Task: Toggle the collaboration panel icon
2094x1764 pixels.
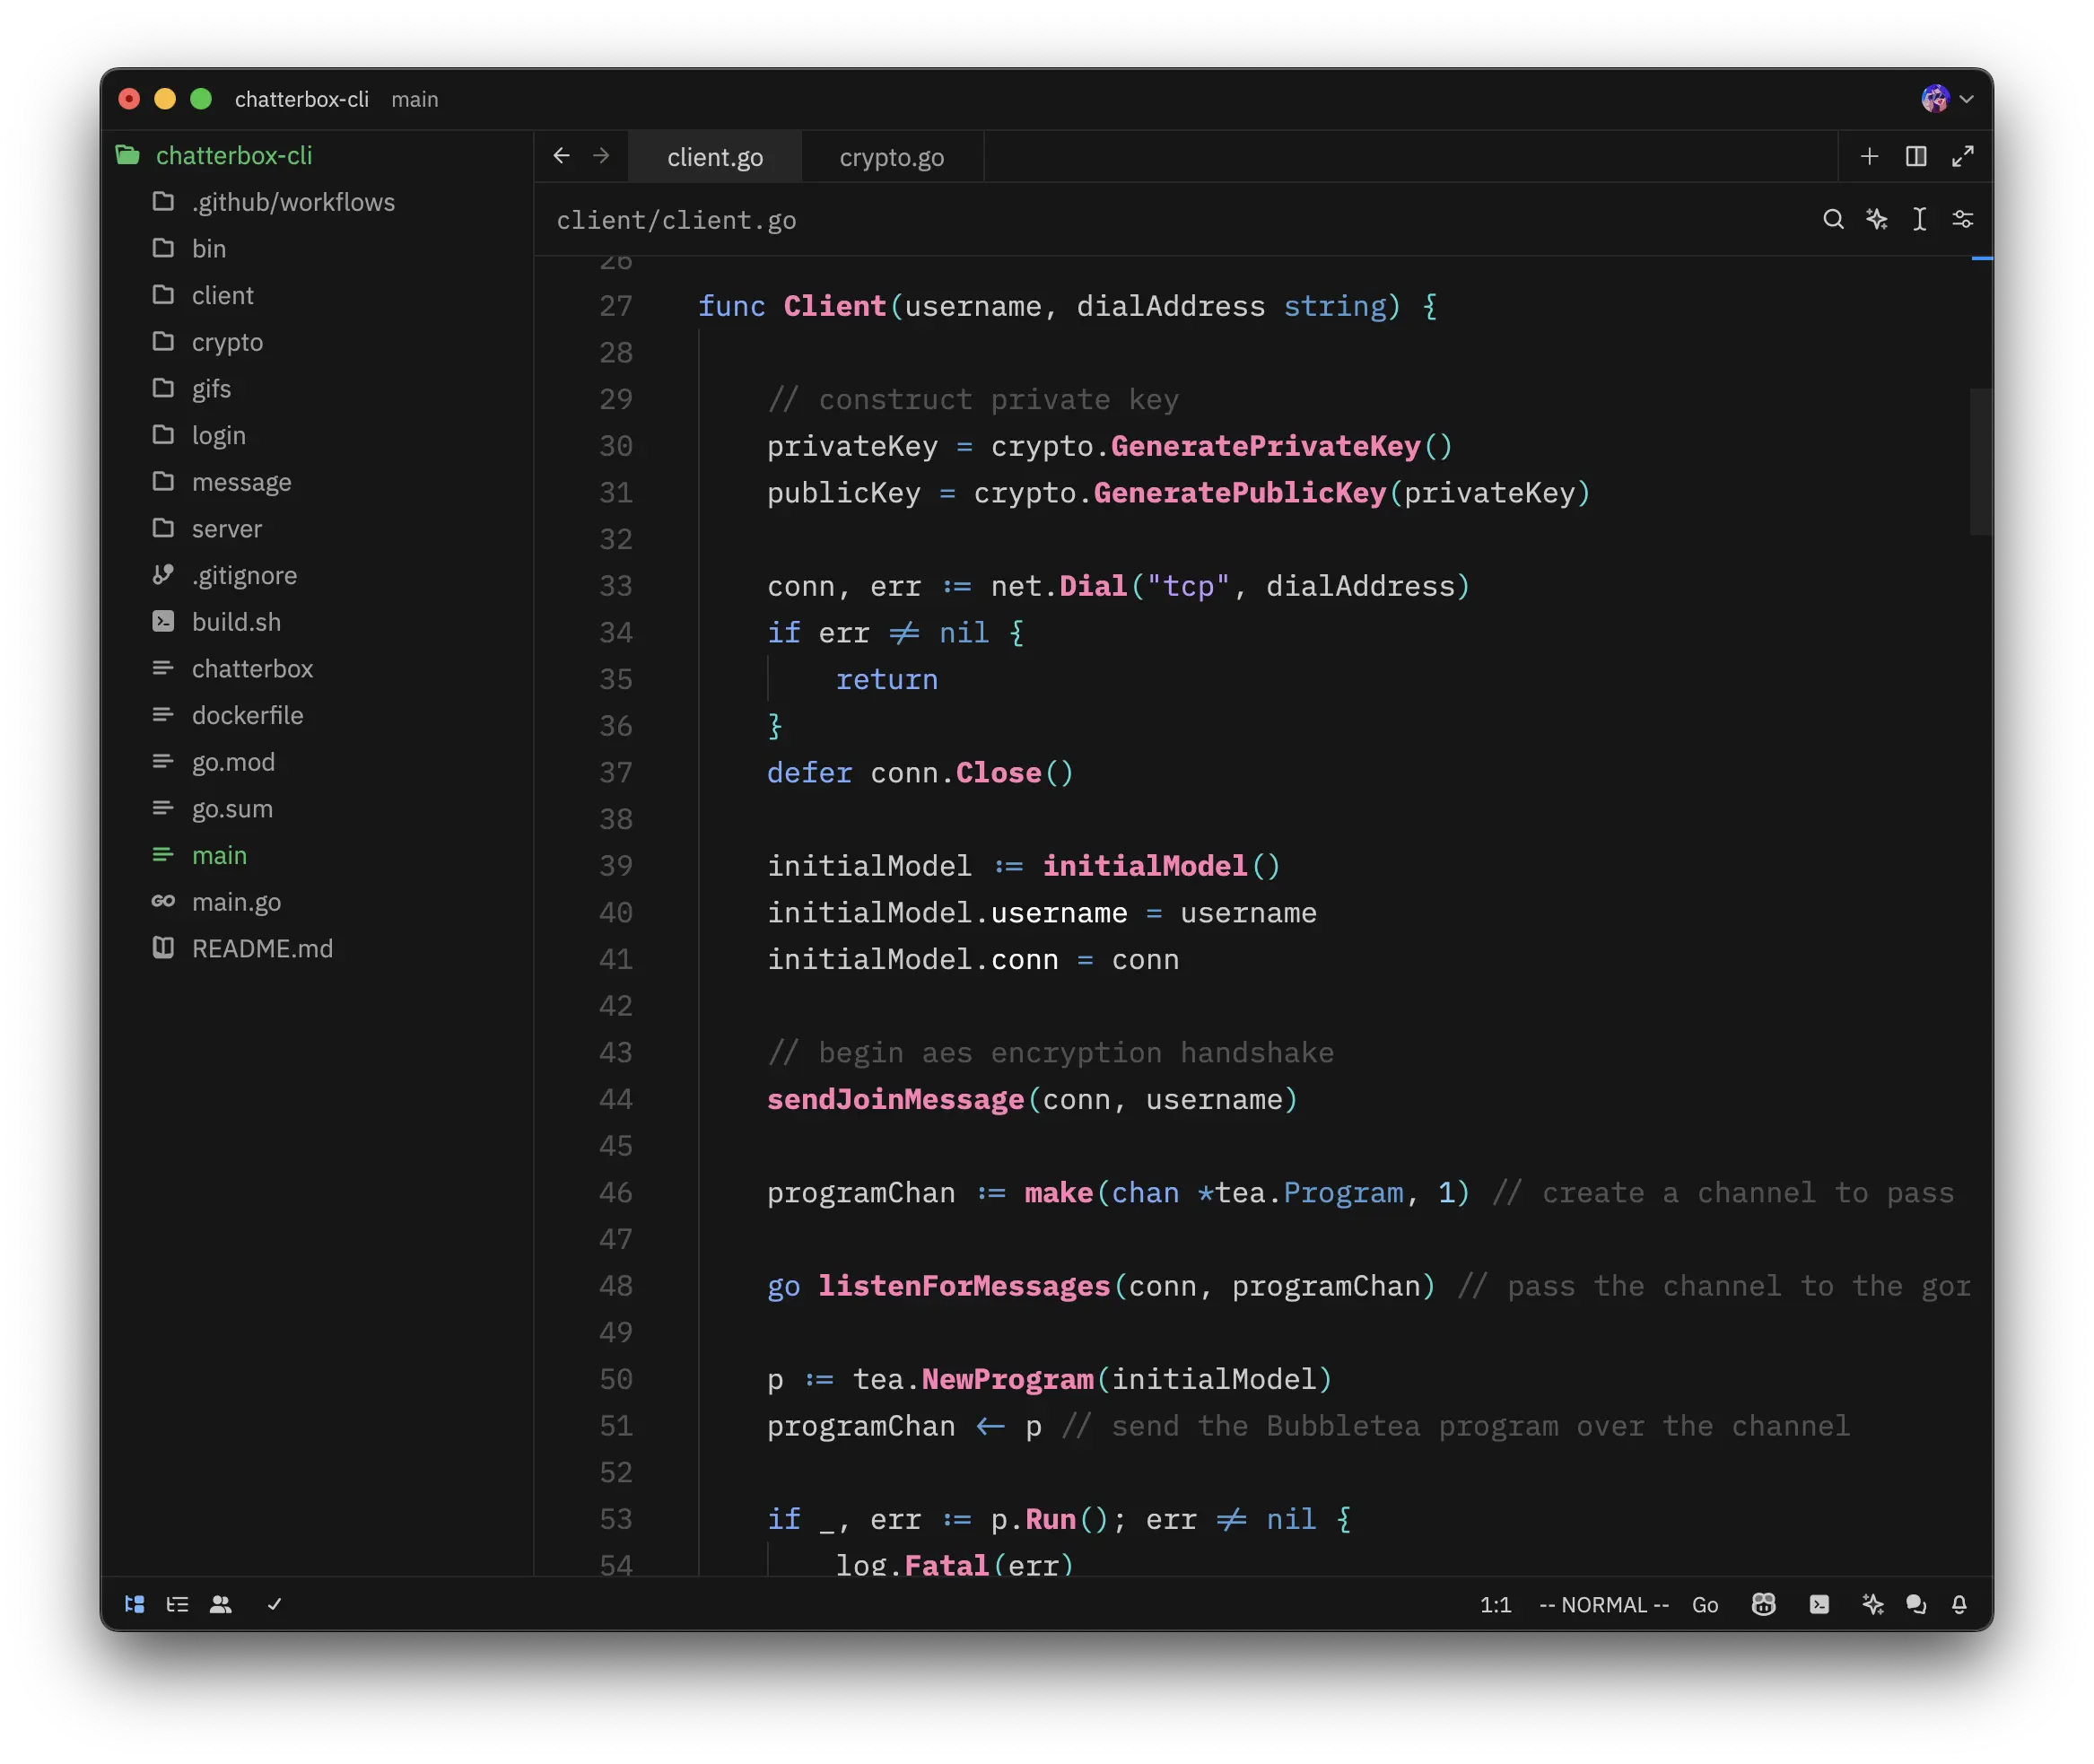Action: 221,1605
